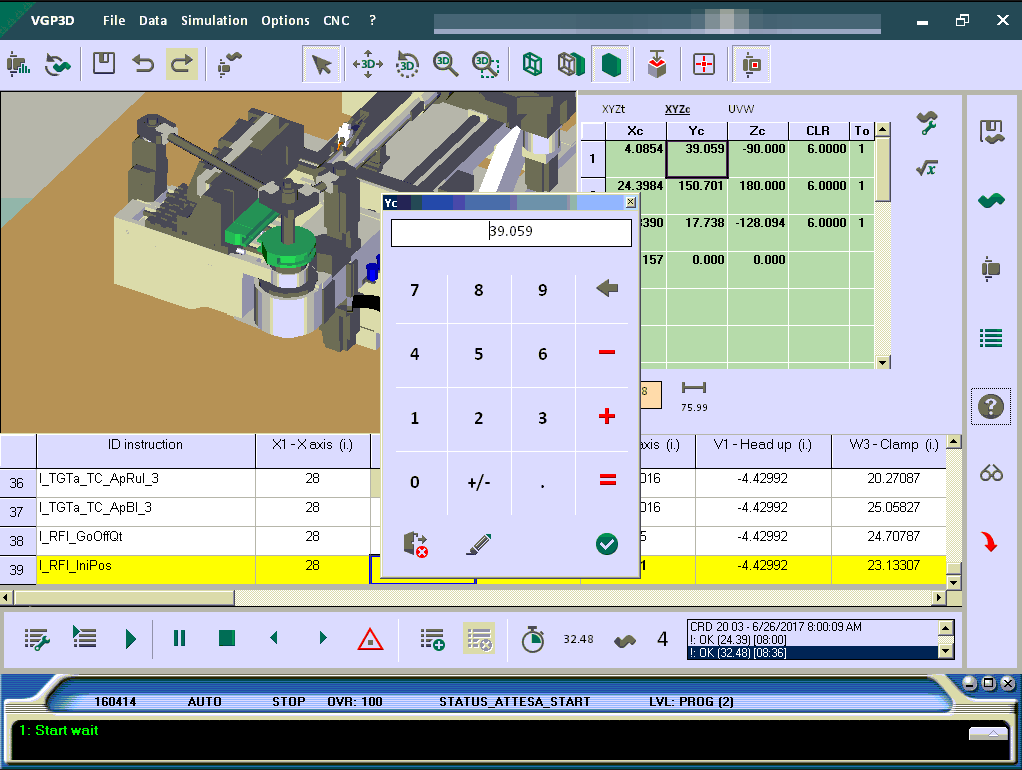Click the exit-cancel door icon in keypad
Screen dimensions: 1022x770
tap(415, 544)
